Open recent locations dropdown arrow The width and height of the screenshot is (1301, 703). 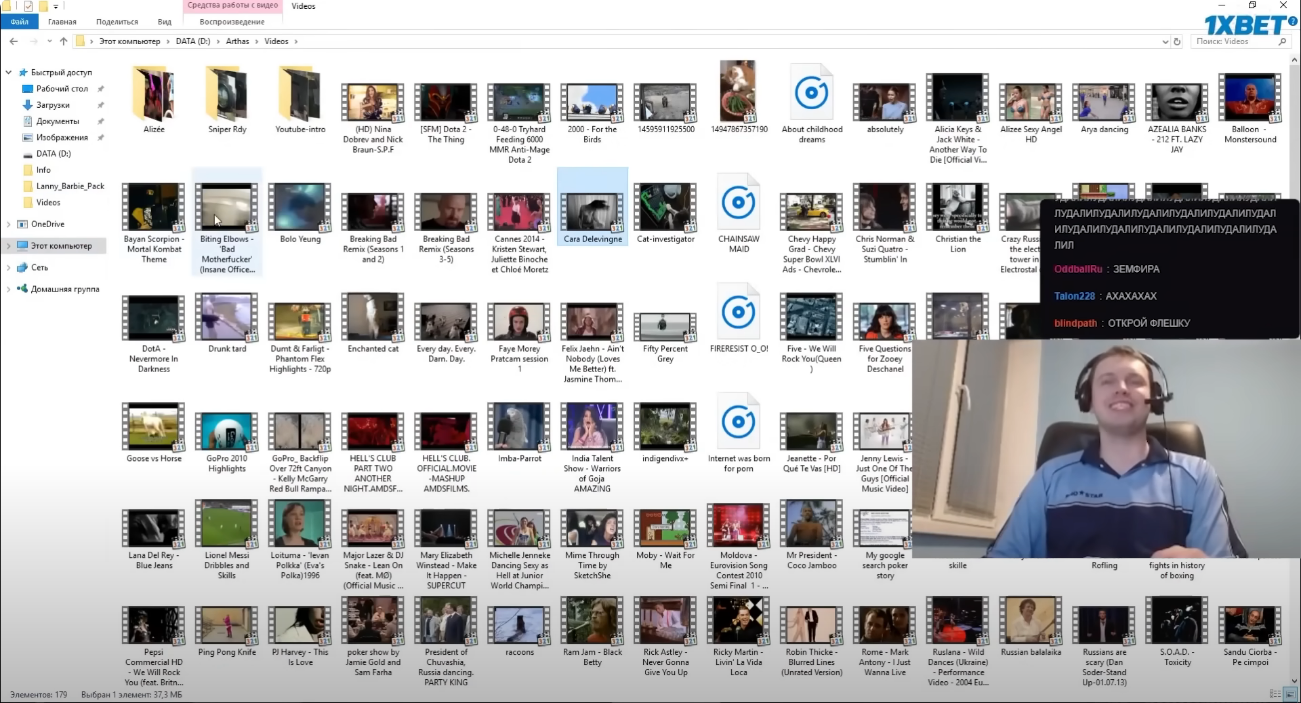click(x=50, y=41)
